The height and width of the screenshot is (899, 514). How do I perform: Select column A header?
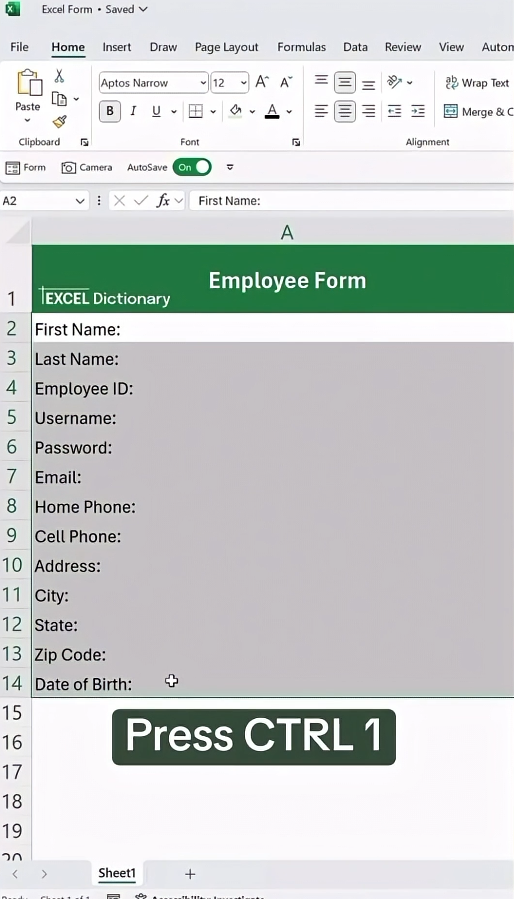[x=273, y=232]
